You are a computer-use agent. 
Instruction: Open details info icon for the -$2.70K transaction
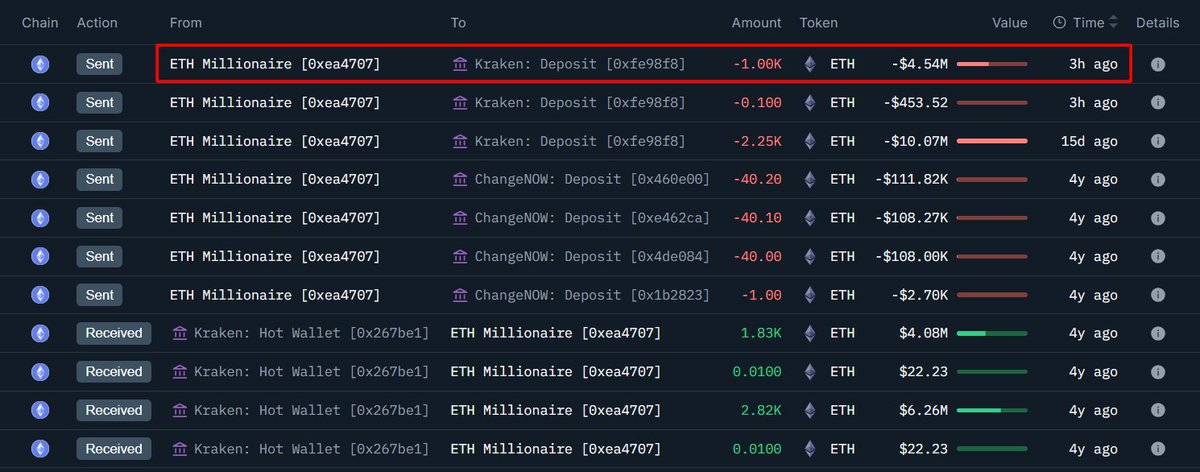pos(1157,295)
